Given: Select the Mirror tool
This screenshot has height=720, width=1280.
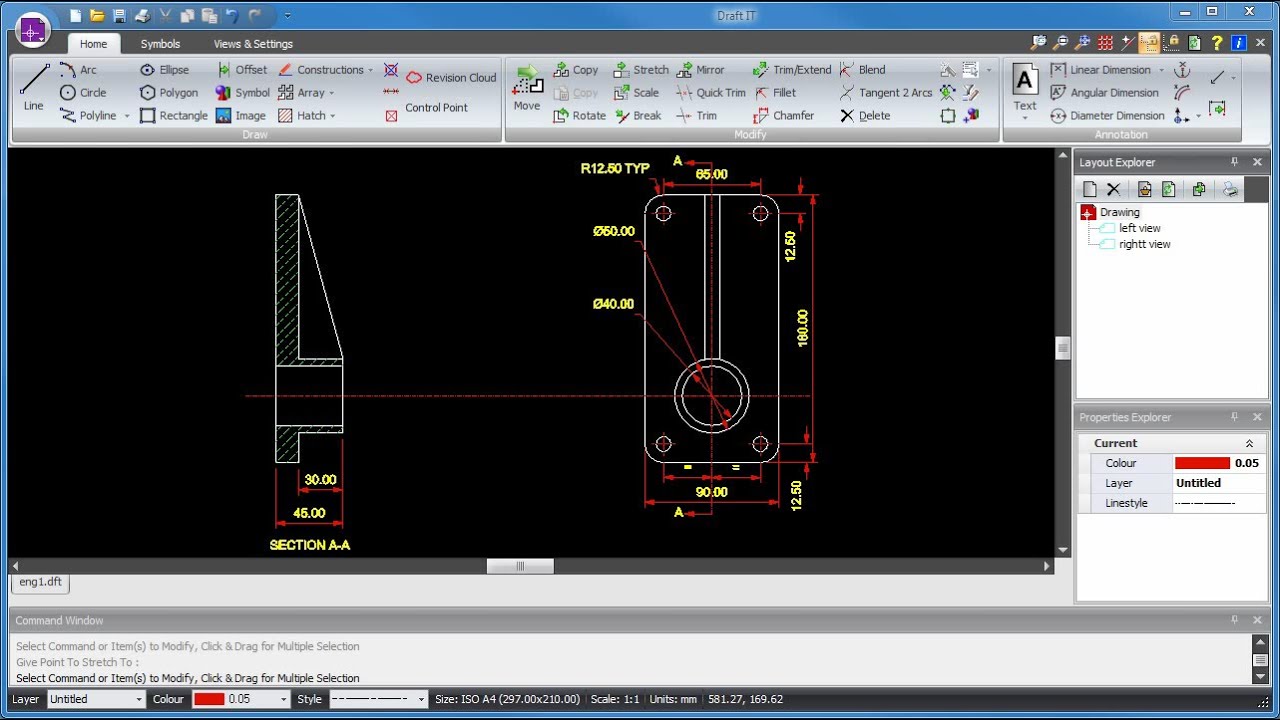Looking at the screenshot, I should 700,70.
